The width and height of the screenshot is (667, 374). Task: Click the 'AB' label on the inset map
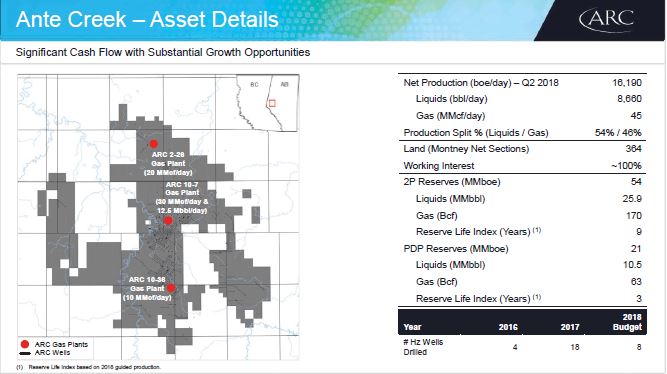[x=285, y=84]
